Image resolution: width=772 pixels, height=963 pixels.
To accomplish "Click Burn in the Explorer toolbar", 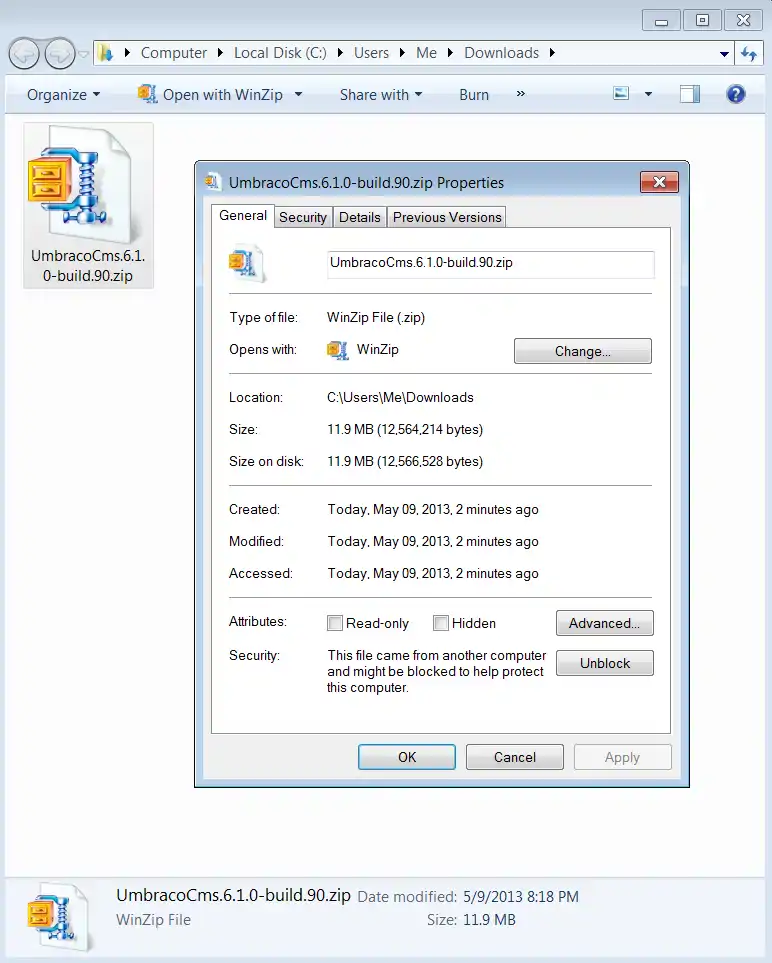I will [474, 95].
